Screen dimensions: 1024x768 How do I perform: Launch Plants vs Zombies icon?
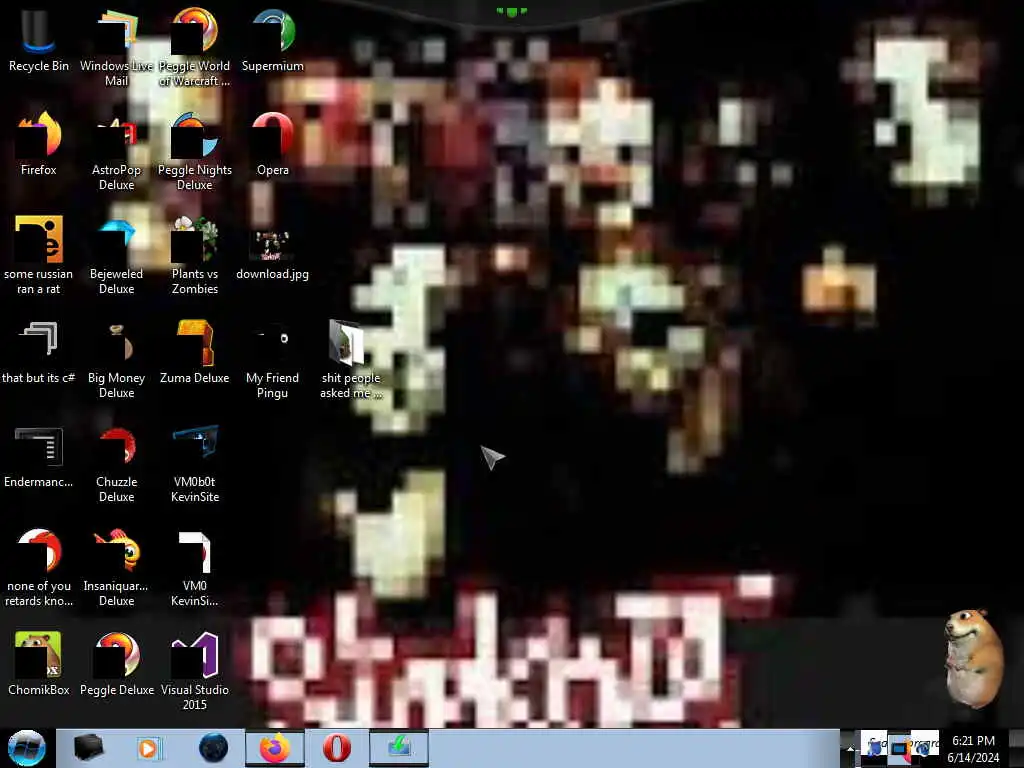(x=195, y=255)
